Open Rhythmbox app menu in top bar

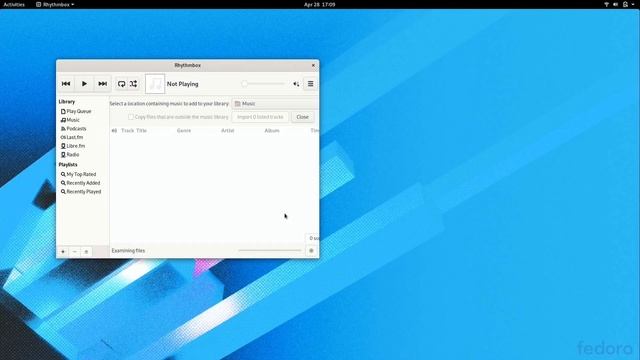coord(55,4)
